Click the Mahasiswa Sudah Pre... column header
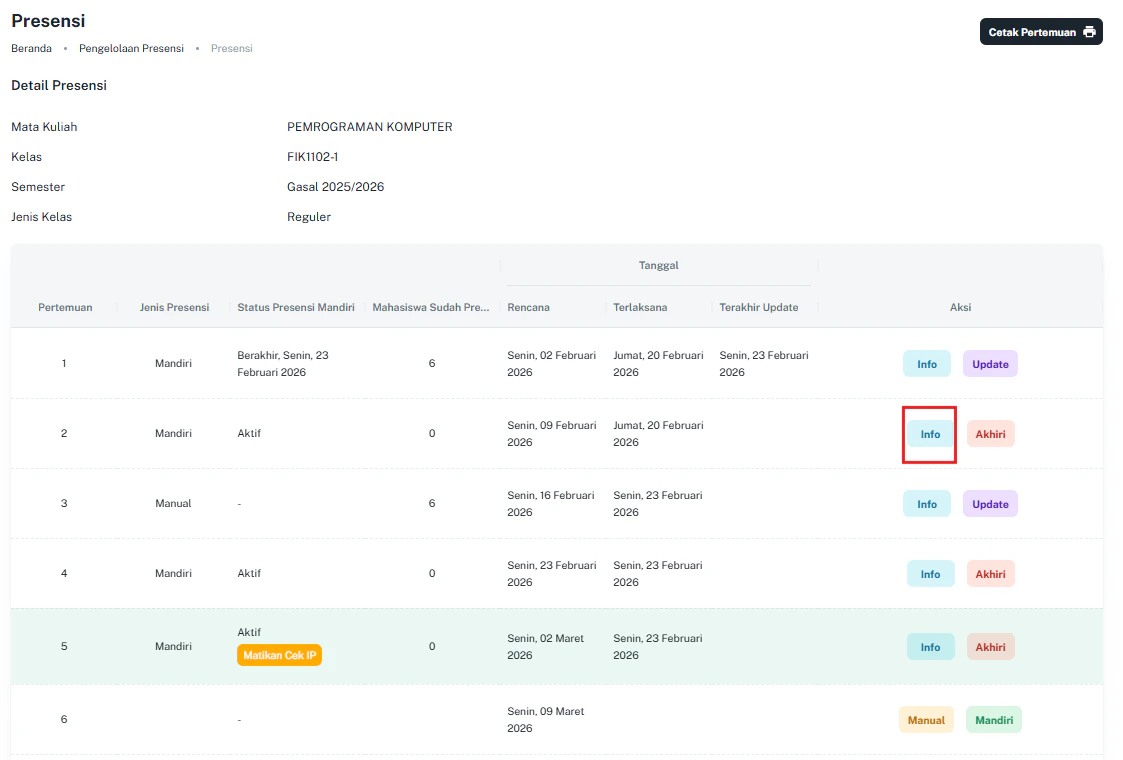 [430, 307]
